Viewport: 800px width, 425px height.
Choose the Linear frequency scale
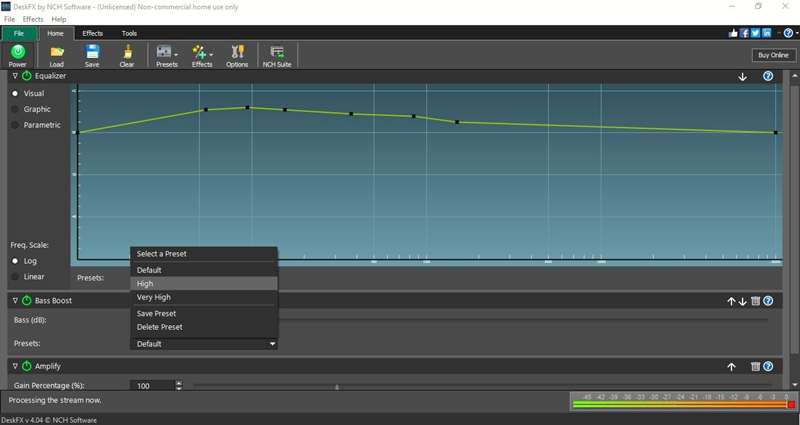click(15, 277)
